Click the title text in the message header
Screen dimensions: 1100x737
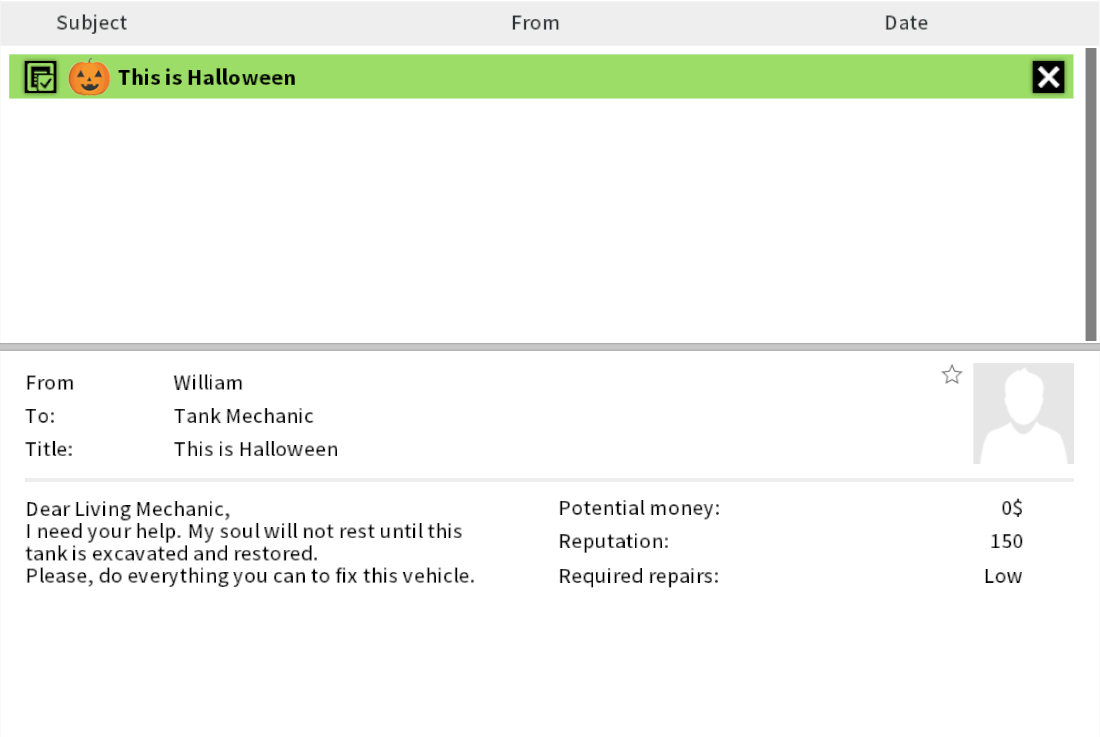(x=256, y=449)
